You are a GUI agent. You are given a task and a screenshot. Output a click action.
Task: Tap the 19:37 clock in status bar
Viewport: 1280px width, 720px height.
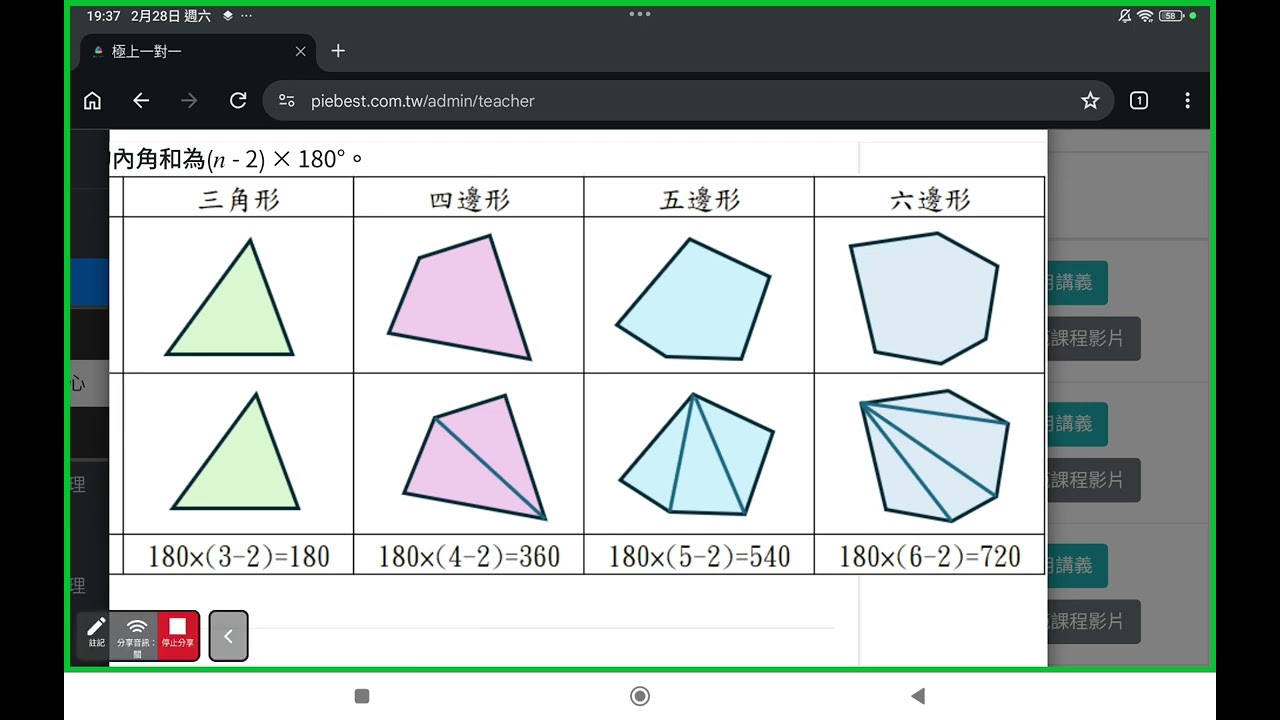pyautogui.click(x=103, y=16)
